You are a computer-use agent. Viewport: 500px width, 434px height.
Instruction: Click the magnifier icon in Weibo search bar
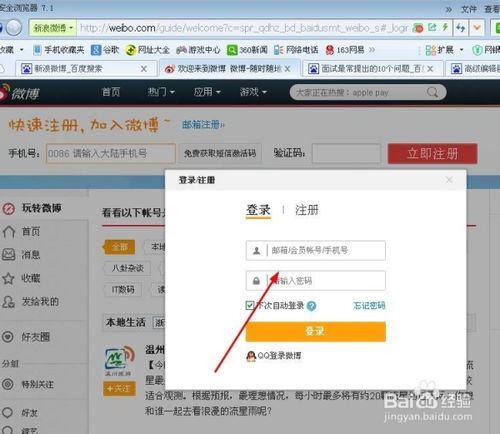(x=432, y=92)
